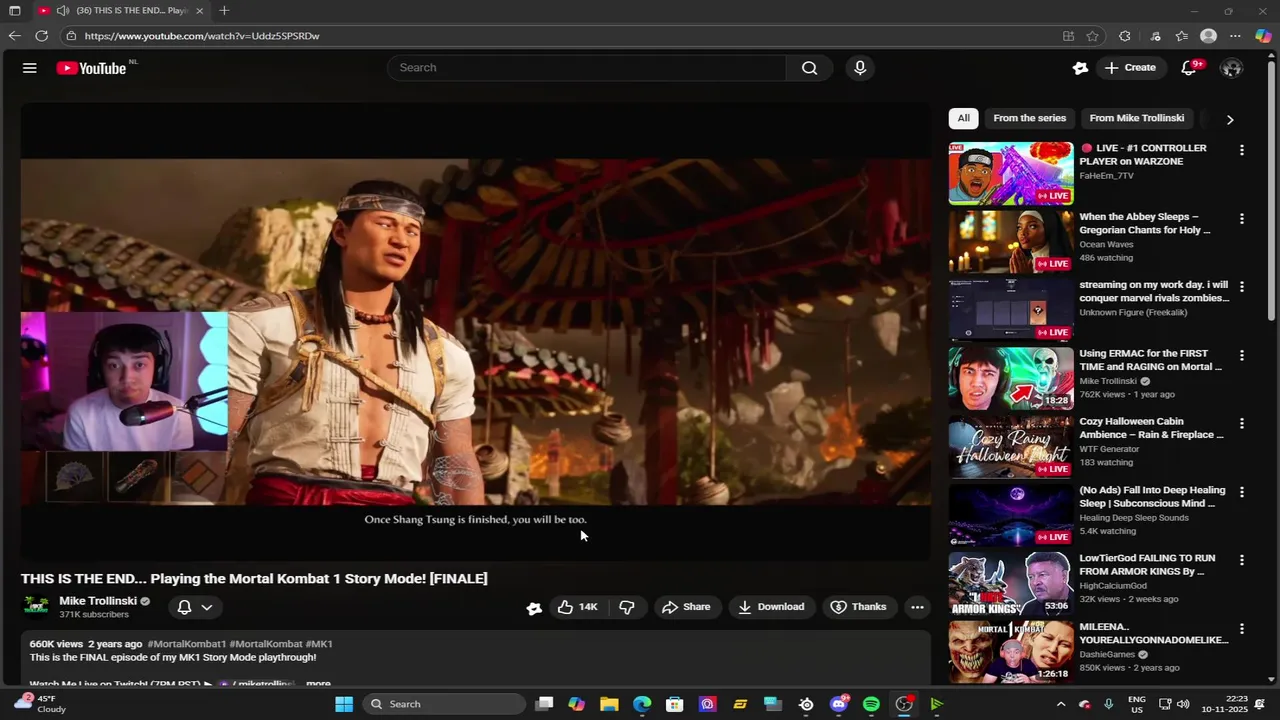Screen dimensions: 1280x720
Task: Click the main video player frame
Action: point(476,331)
